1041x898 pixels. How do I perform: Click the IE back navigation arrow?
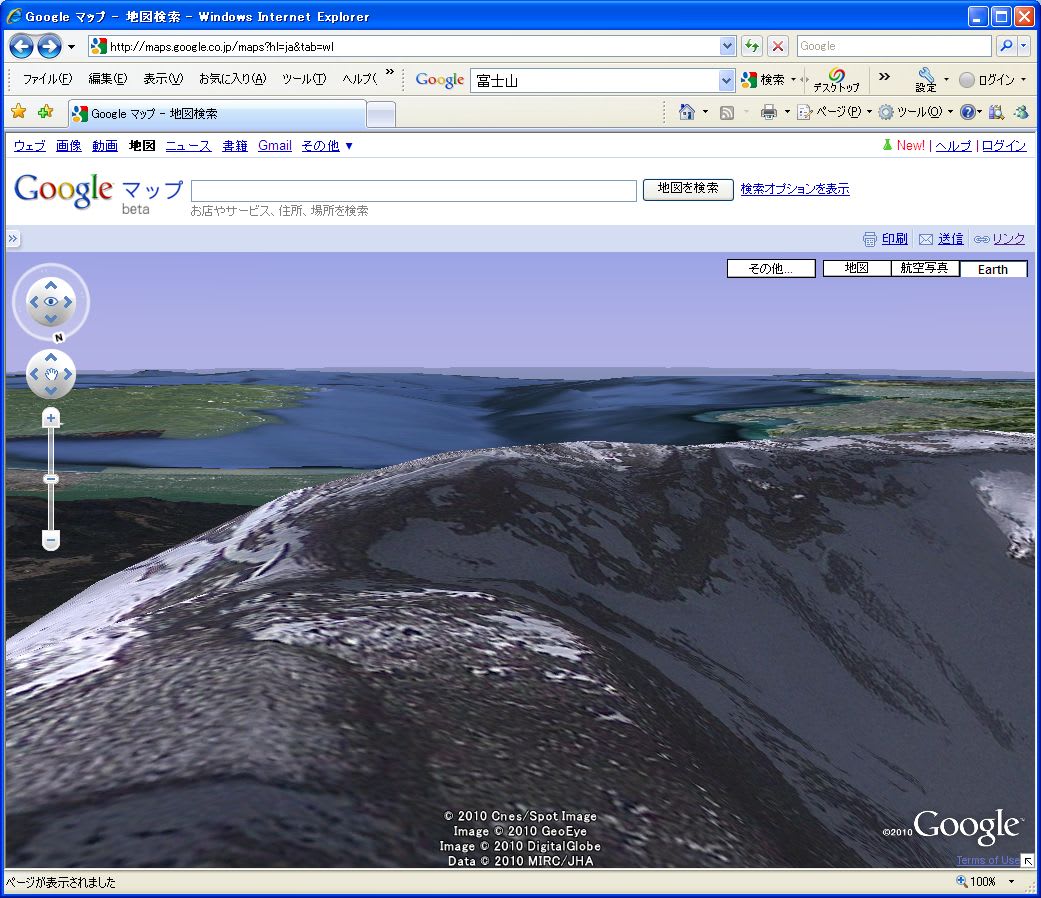(22, 46)
